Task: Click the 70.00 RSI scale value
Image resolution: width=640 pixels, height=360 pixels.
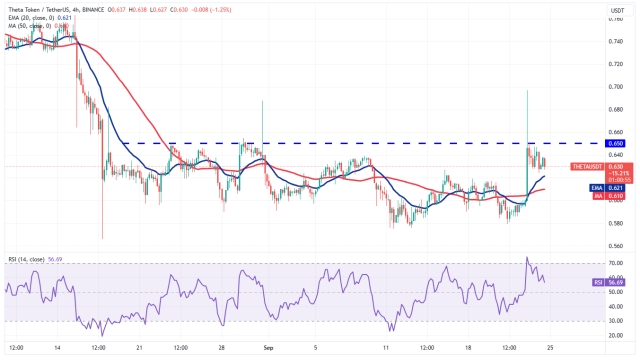Action: pos(616,263)
